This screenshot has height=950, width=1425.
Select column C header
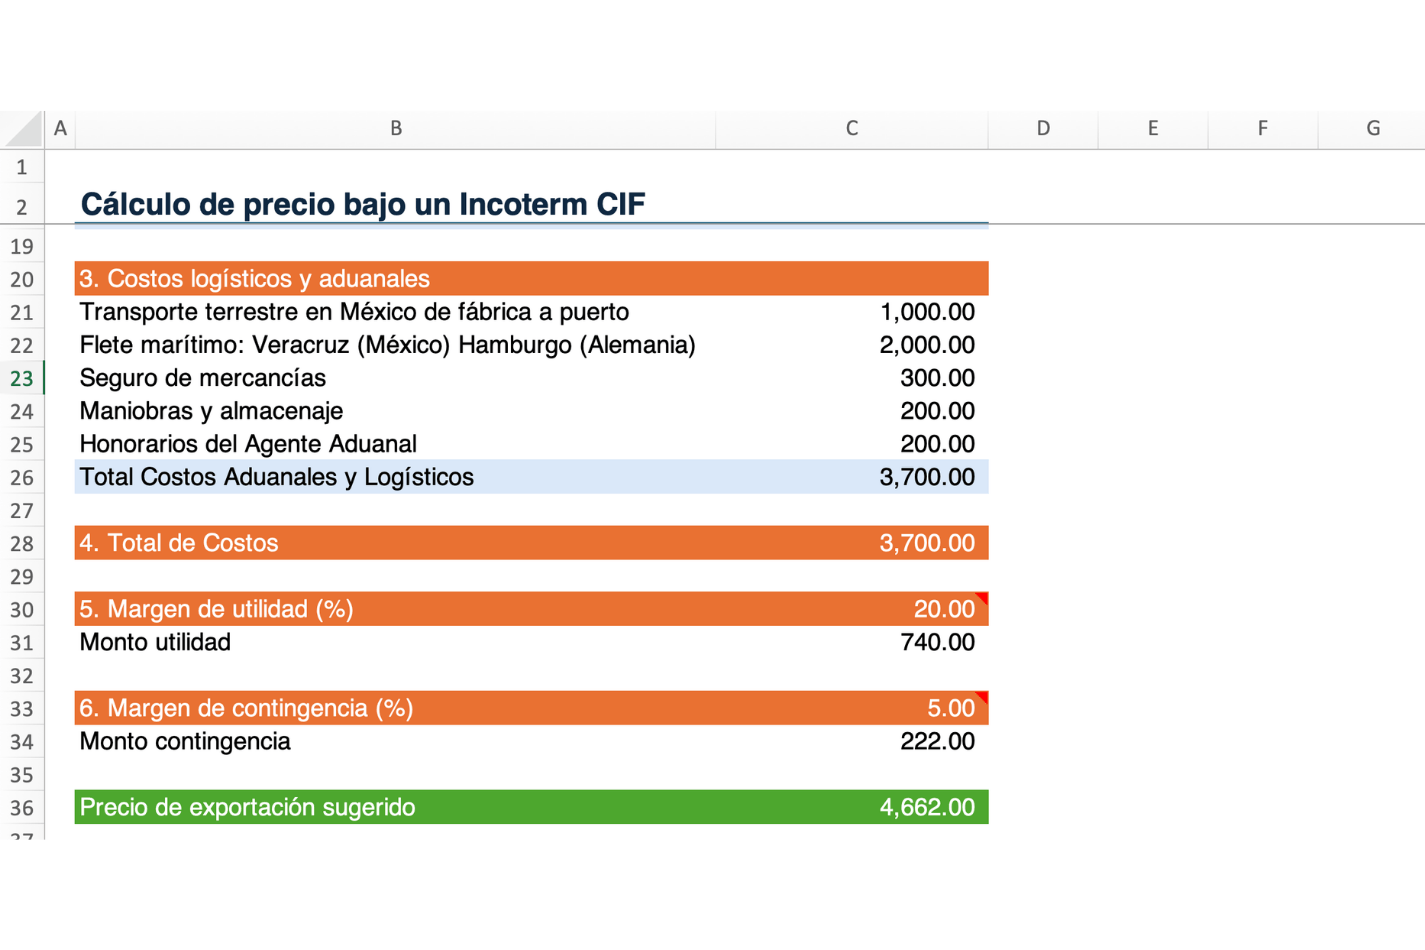coord(852,129)
